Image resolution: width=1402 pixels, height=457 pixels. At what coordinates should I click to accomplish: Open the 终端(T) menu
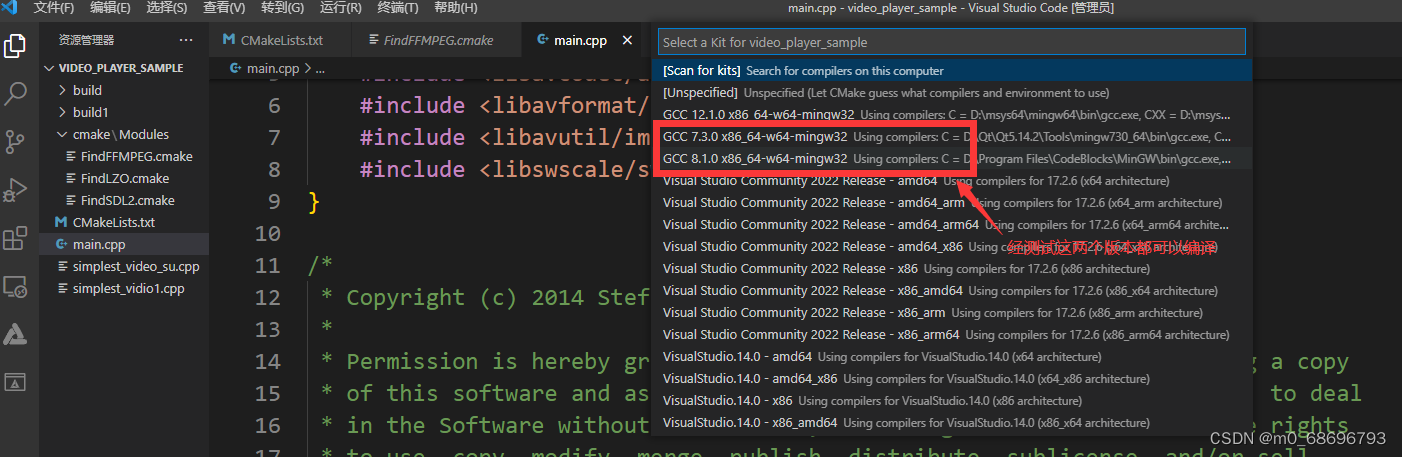point(398,8)
